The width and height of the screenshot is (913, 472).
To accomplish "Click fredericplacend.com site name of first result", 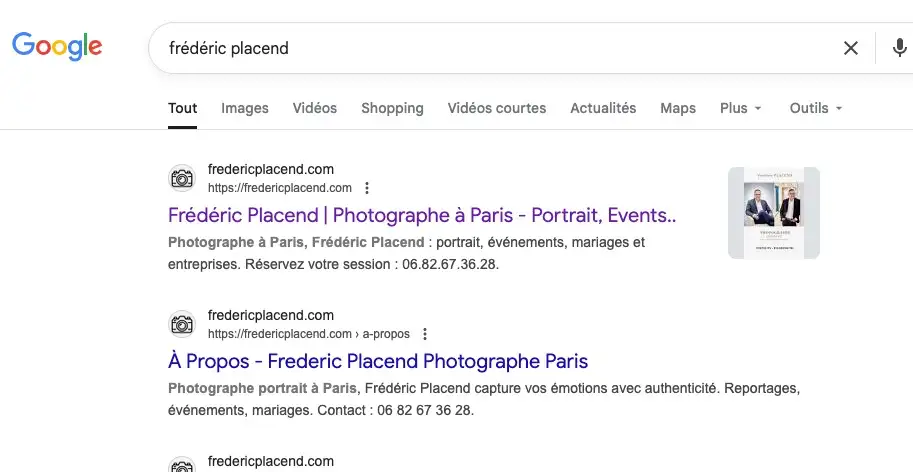I will click(x=271, y=169).
